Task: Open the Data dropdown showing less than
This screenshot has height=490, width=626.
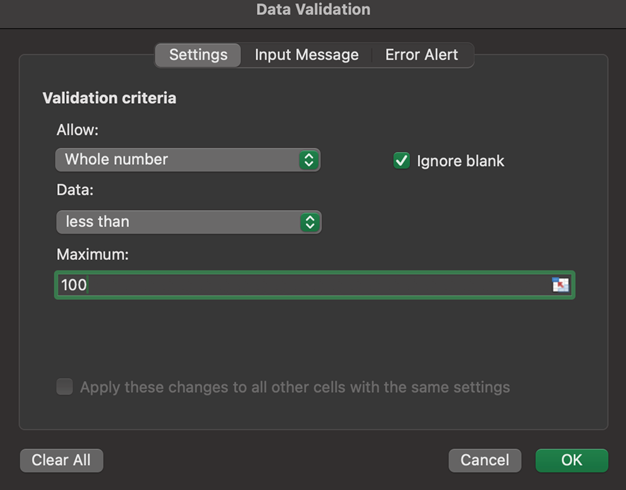Action: pyautogui.click(x=188, y=222)
